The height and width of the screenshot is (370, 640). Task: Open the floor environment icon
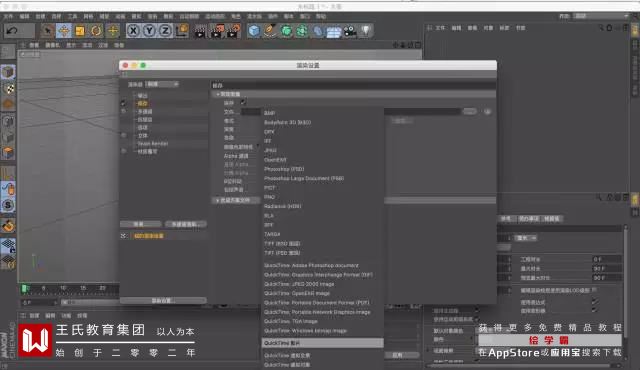[x=334, y=31]
